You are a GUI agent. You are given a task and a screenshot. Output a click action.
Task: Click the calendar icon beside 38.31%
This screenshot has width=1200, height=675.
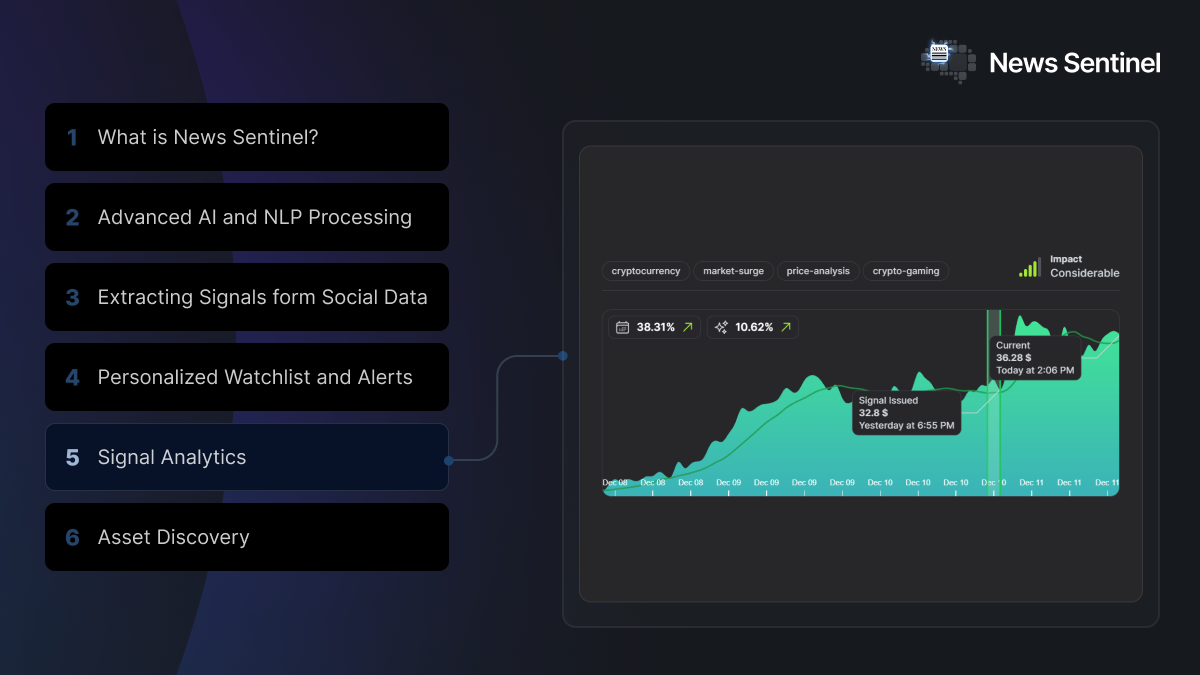pyautogui.click(x=622, y=327)
